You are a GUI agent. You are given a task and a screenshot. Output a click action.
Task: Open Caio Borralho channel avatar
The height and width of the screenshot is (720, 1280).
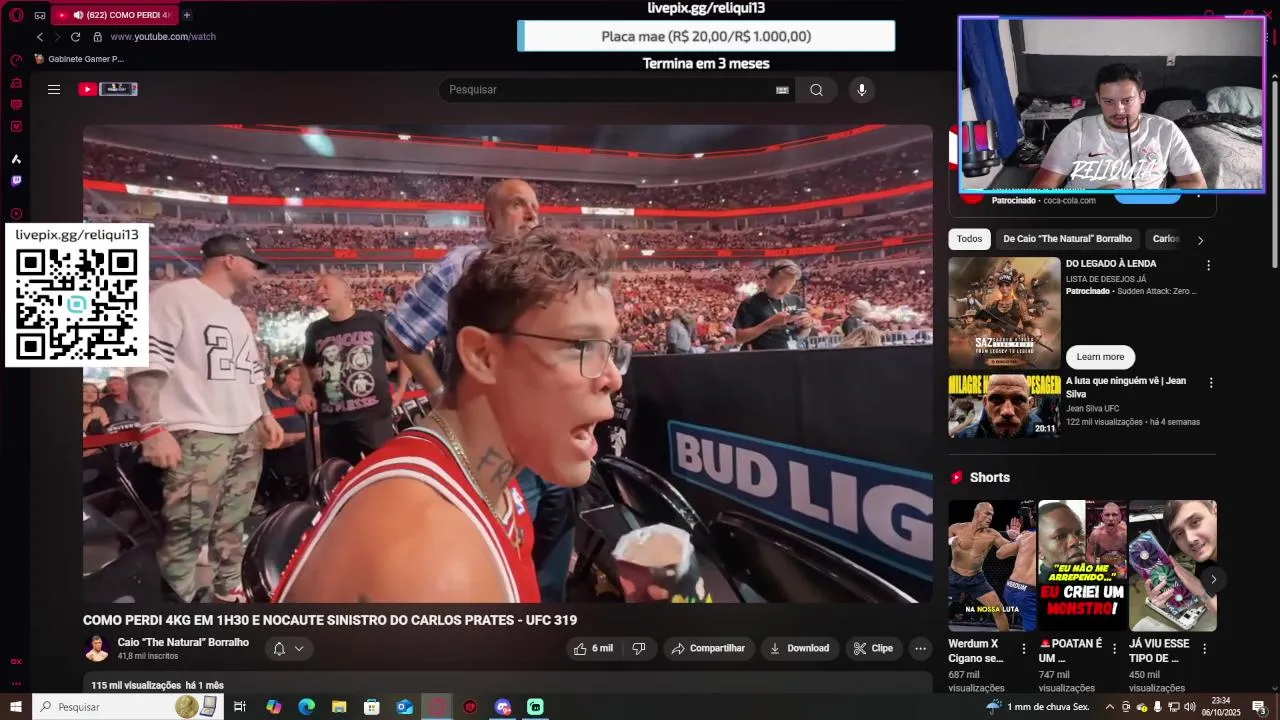pyautogui.click(x=97, y=648)
